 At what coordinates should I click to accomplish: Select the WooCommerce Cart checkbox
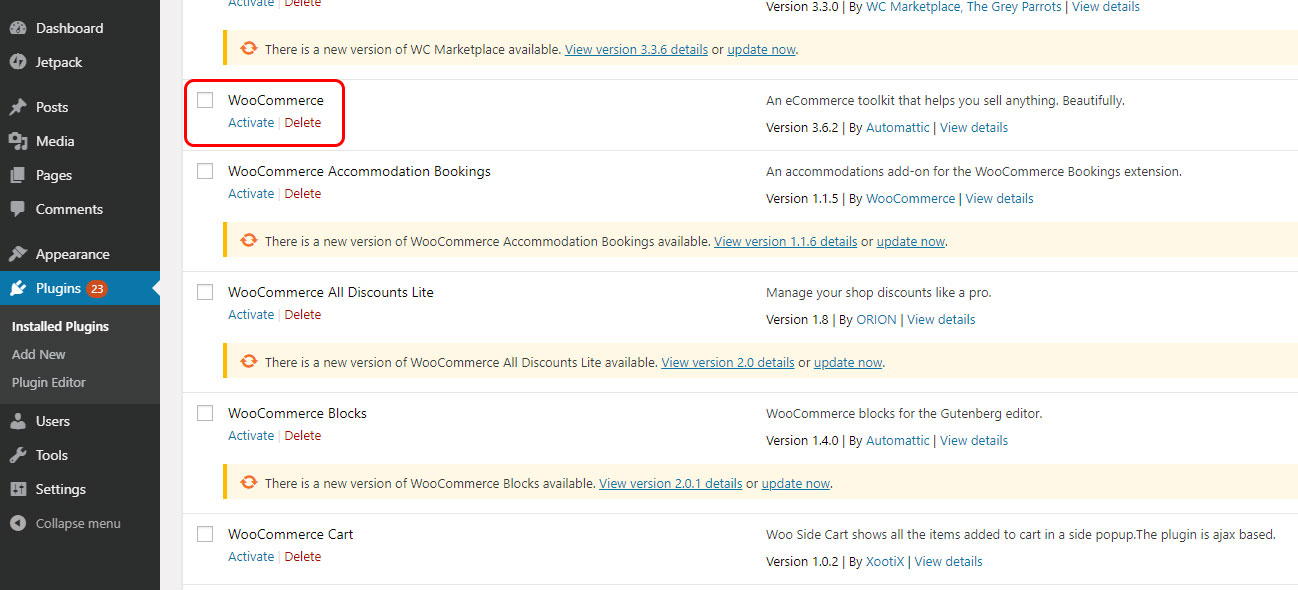coord(205,534)
